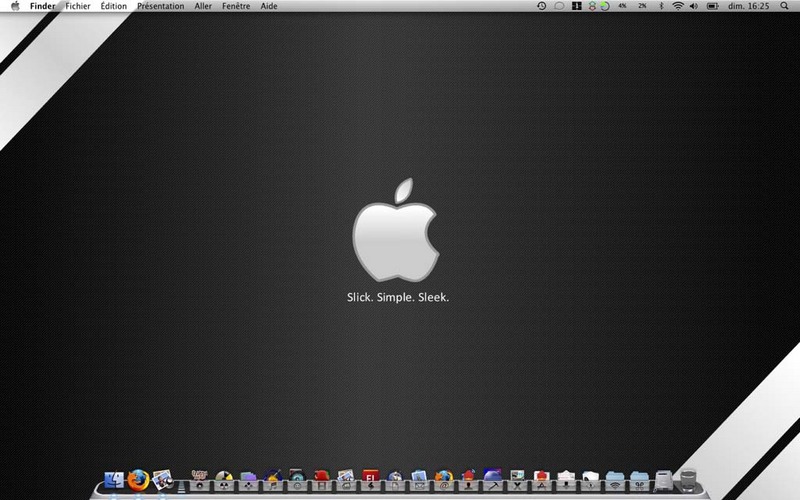Open the Présentation menu
The image size is (800, 500).
[x=160, y=6]
